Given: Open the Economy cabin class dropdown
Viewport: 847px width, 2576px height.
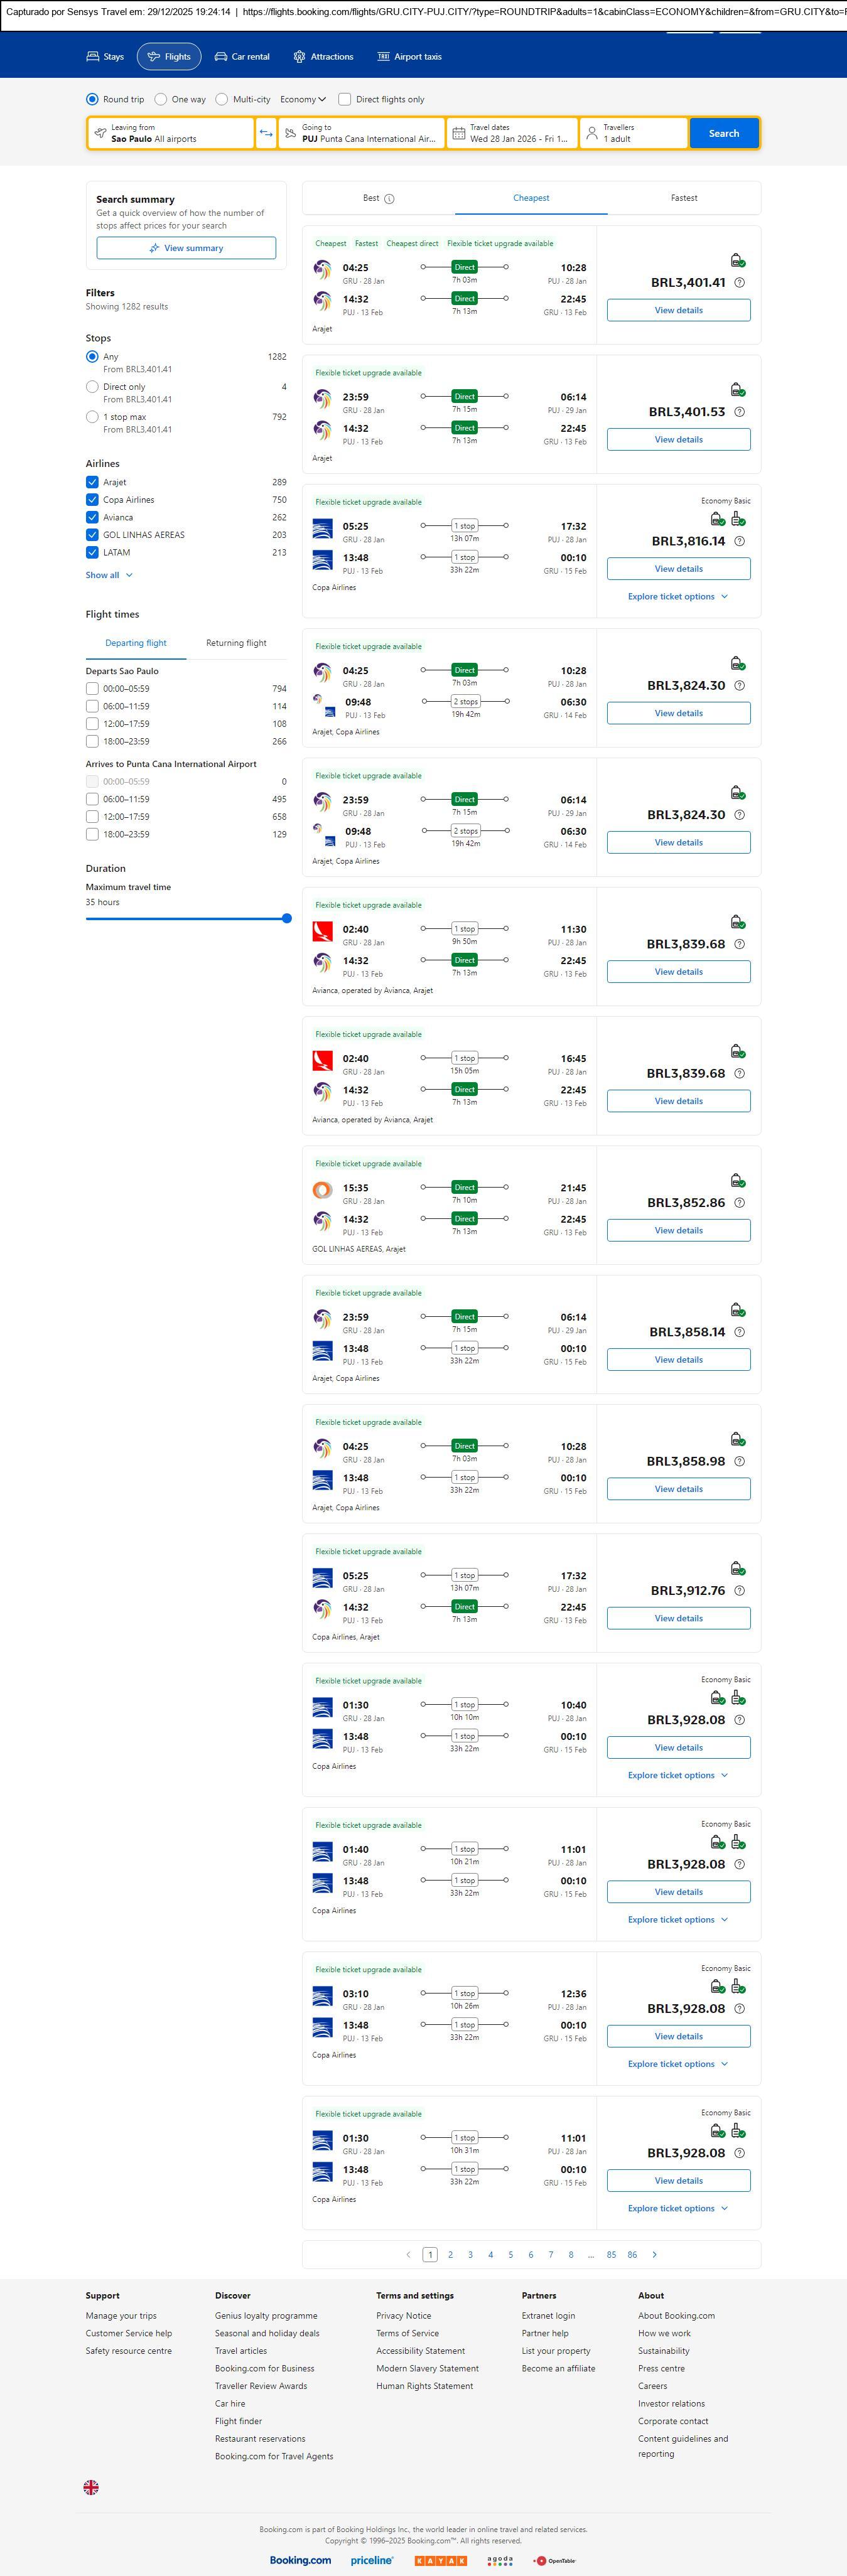Looking at the screenshot, I should click(x=303, y=99).
